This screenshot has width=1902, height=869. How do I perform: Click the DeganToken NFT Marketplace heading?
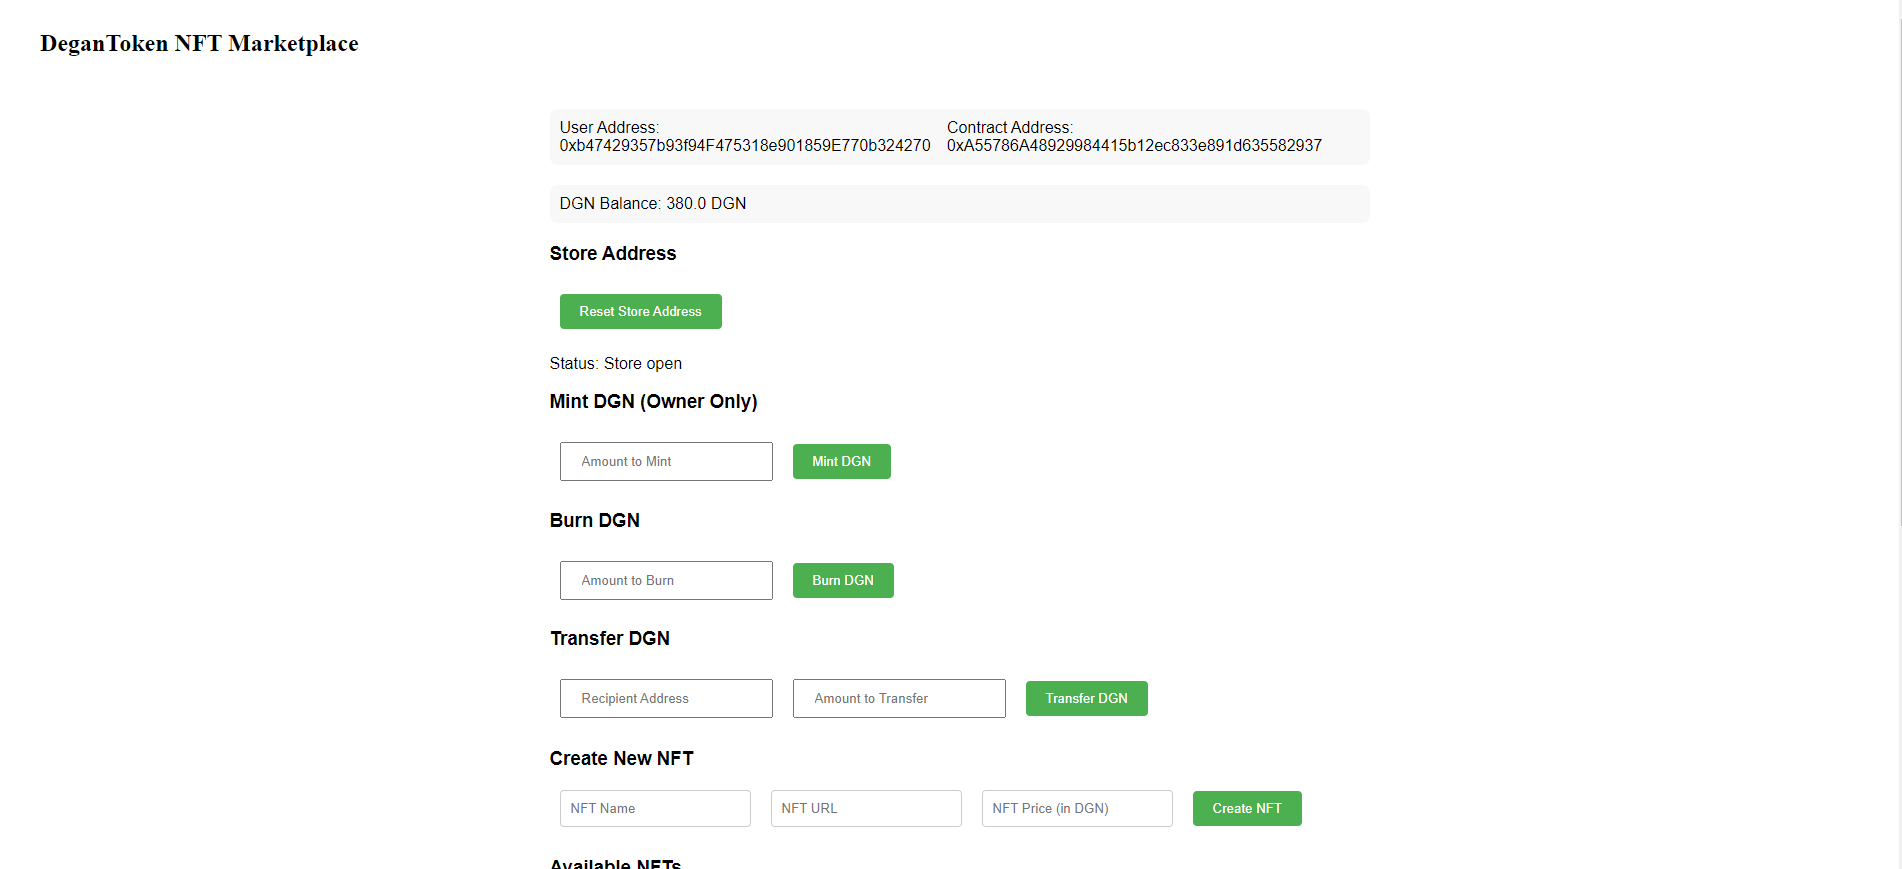pos(199,43)
